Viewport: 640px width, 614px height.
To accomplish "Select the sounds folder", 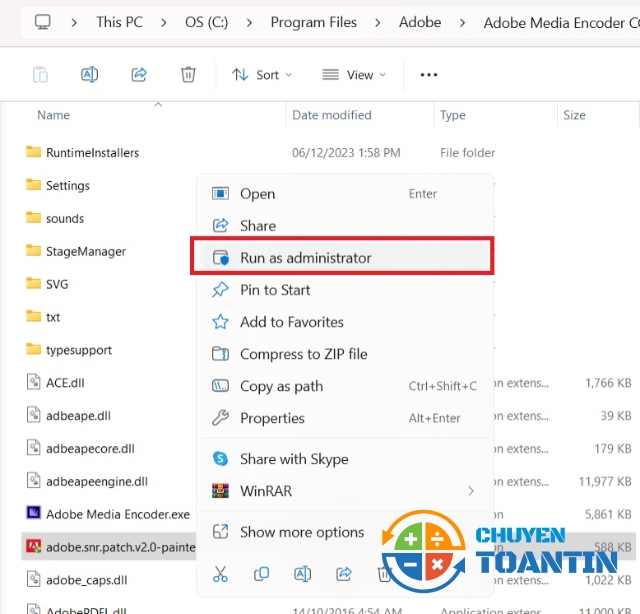I will coord(65,218).
